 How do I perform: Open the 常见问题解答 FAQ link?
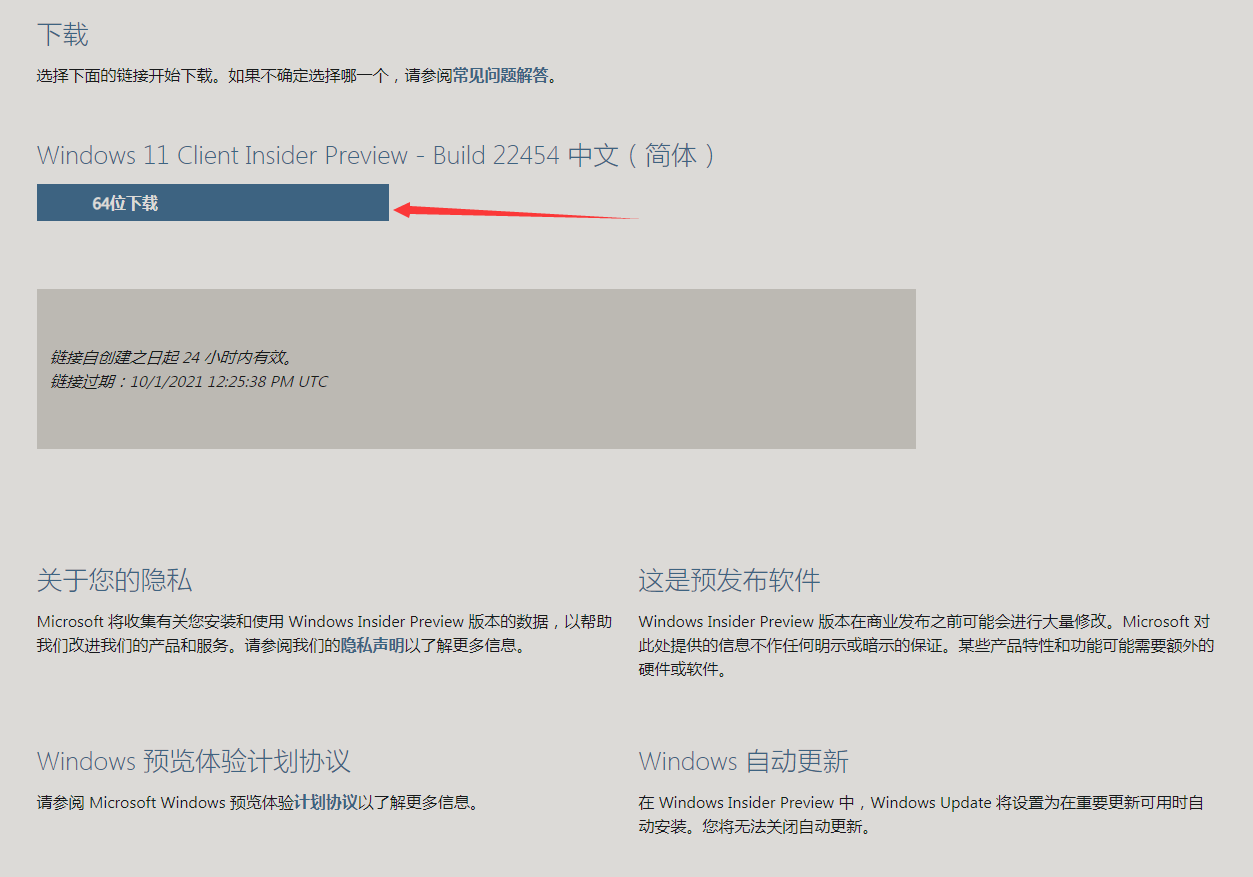coord(500,75)
